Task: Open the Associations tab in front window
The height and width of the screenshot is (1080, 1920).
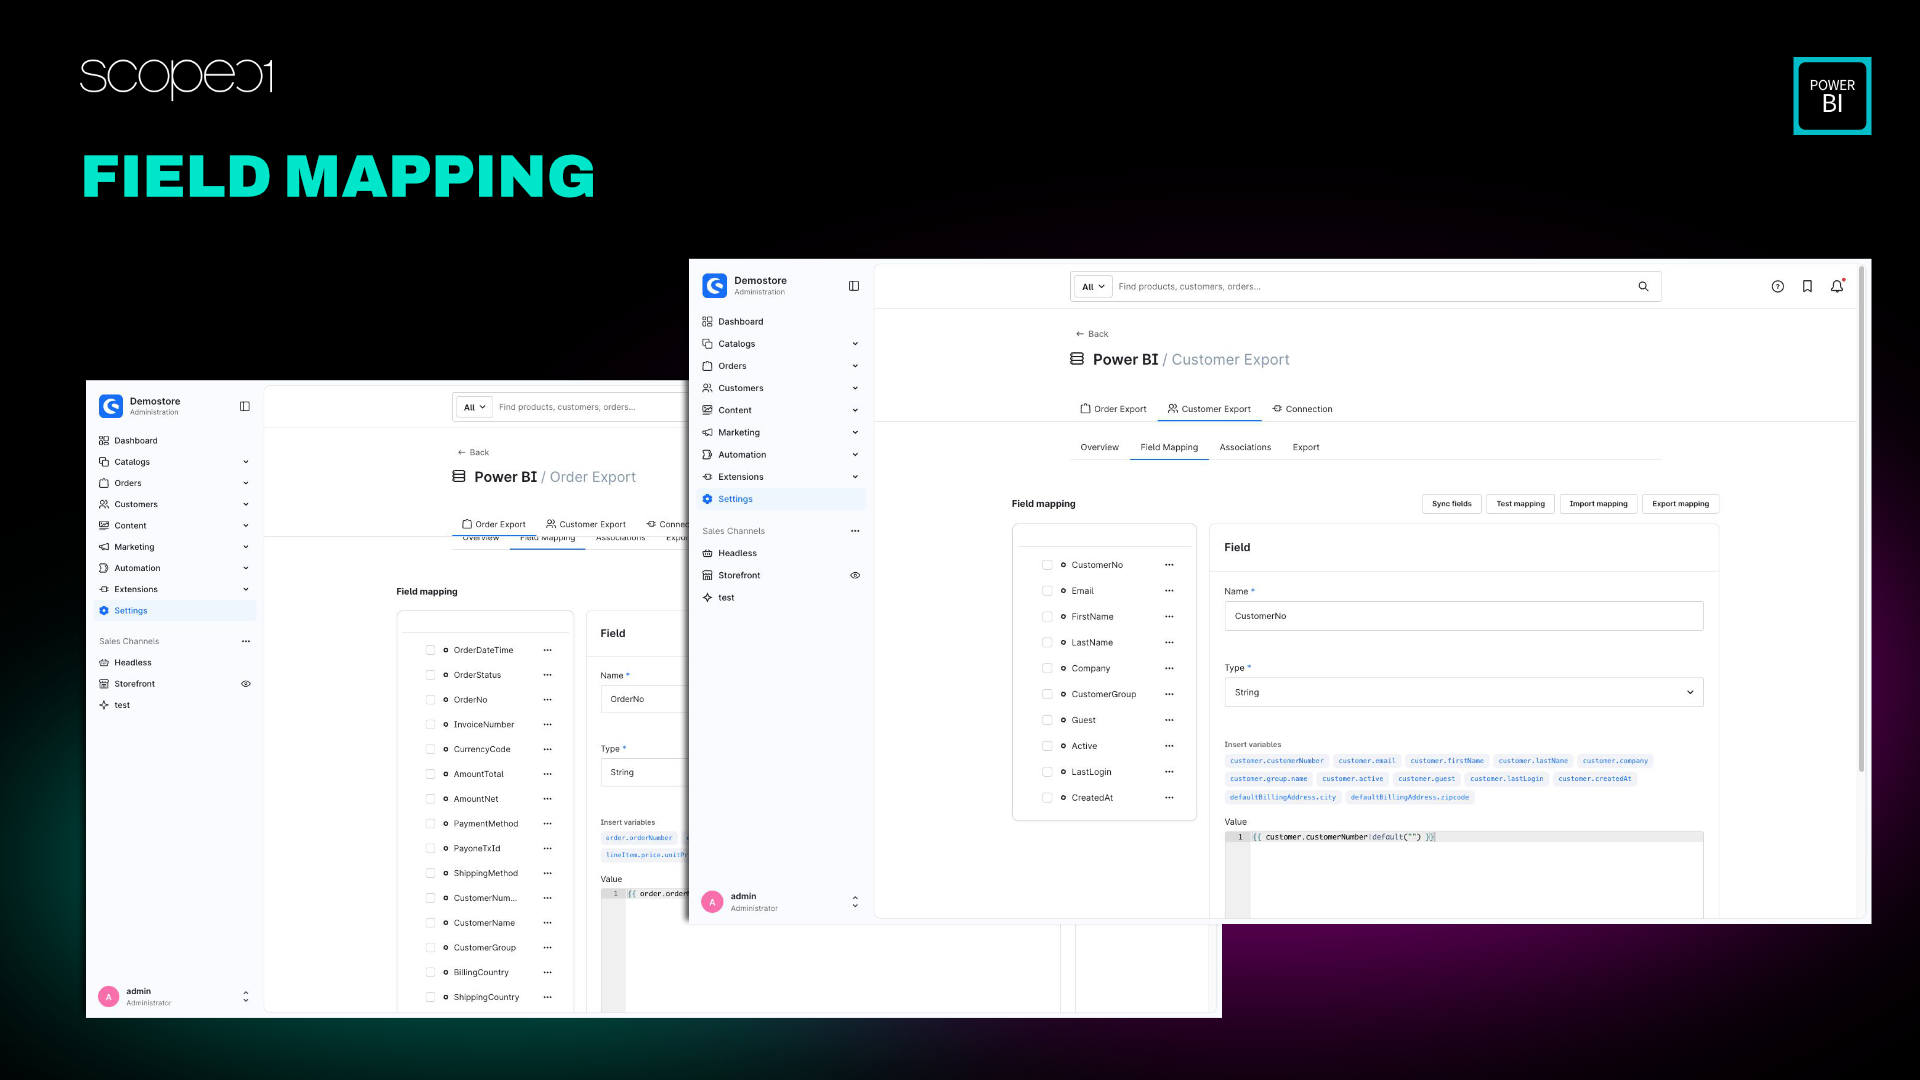Action: click(1245, 447)
